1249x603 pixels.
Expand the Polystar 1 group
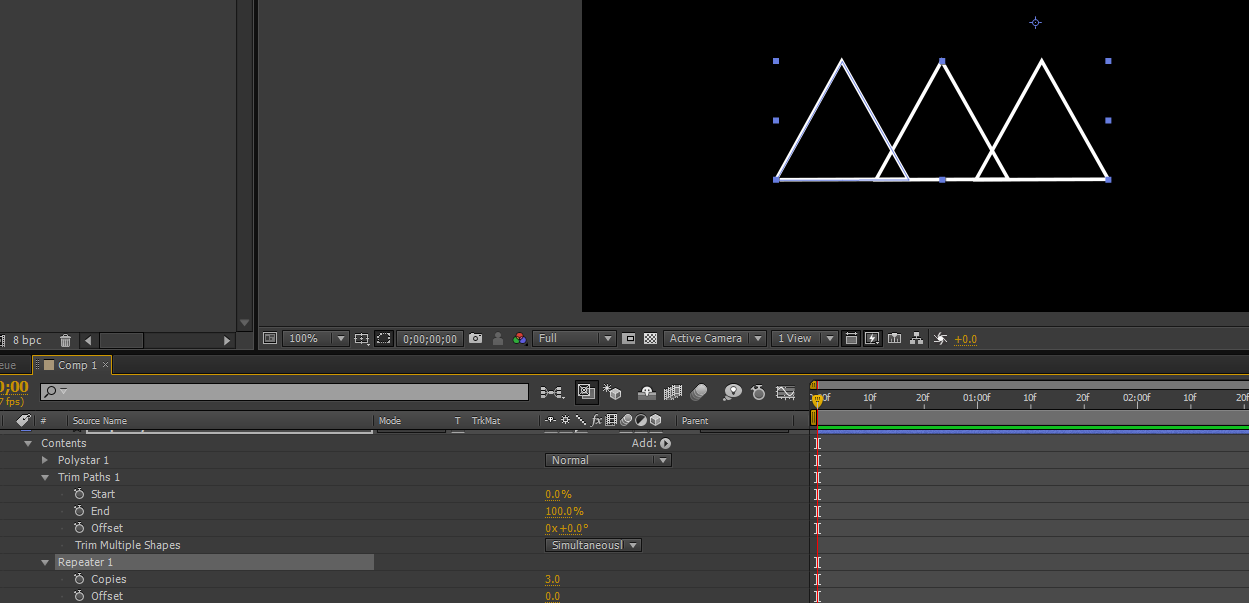pos(45,460)
